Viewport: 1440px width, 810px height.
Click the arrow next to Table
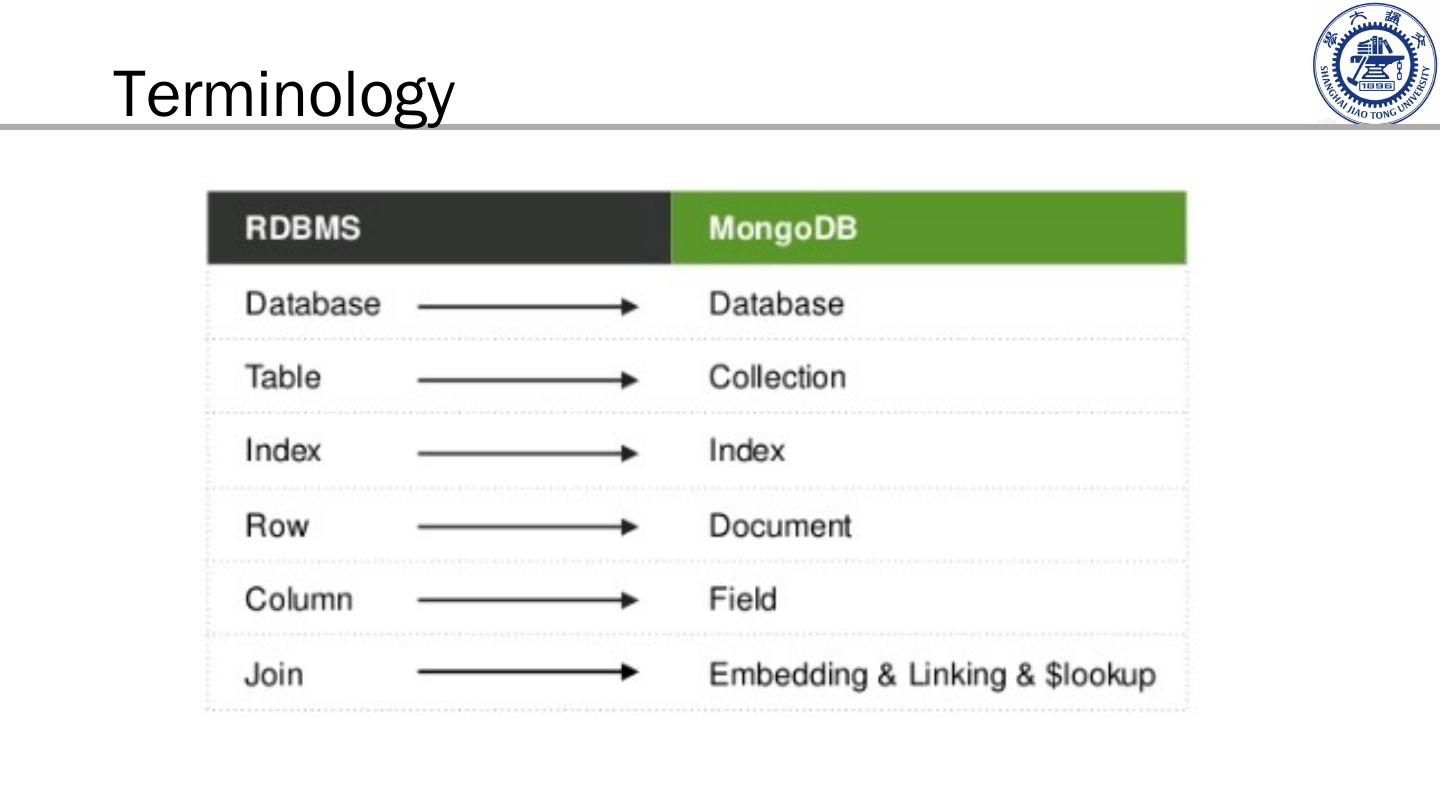click(x=527, y=379)
